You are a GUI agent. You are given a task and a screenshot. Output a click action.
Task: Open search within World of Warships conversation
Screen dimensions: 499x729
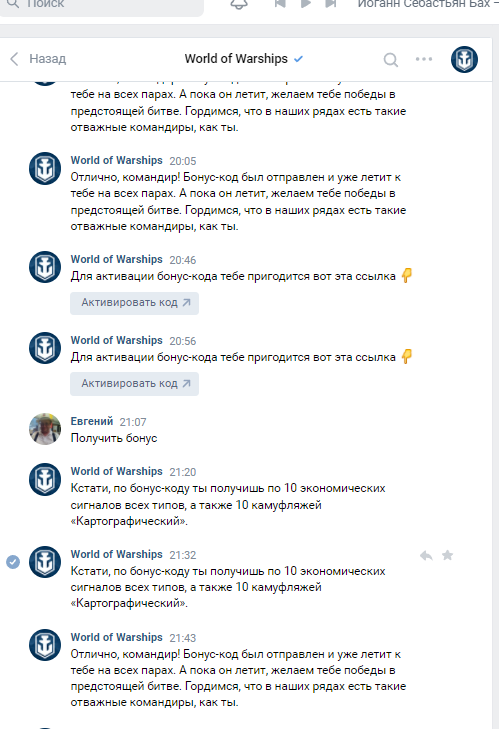tap(391, 60)
